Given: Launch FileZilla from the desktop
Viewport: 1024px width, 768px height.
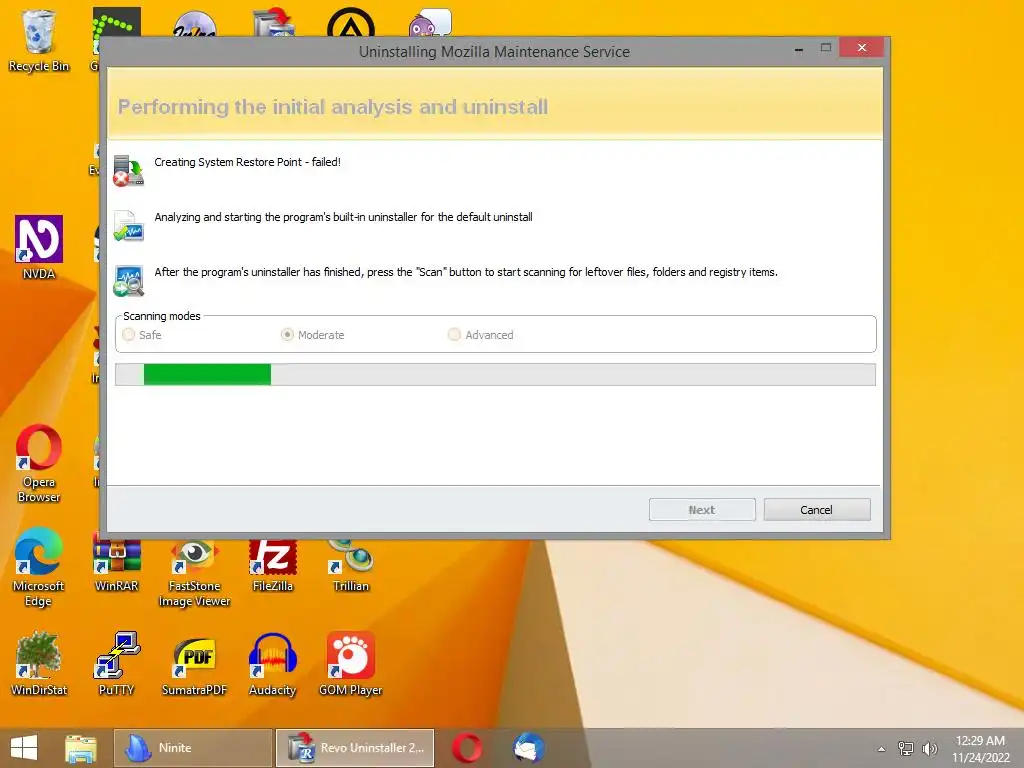Looking at the screenshot, I should coord(272,566).
